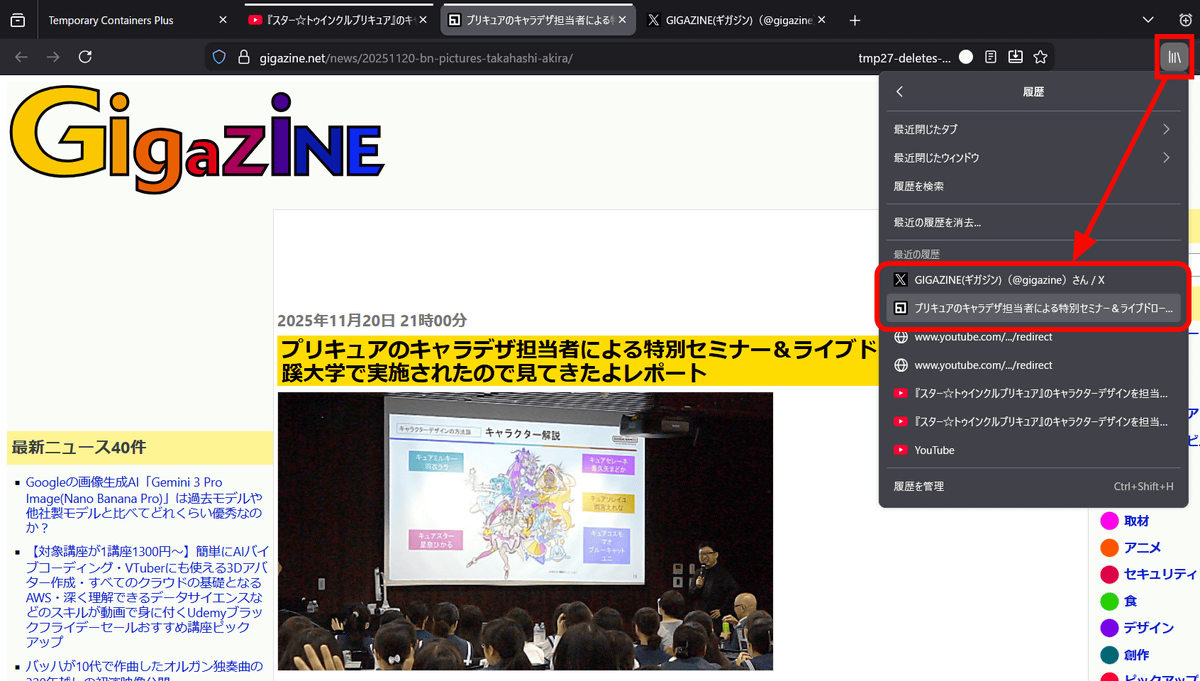The image size is (1200, 681).
Task: Open reader view from the address bar
Action: 990,57
